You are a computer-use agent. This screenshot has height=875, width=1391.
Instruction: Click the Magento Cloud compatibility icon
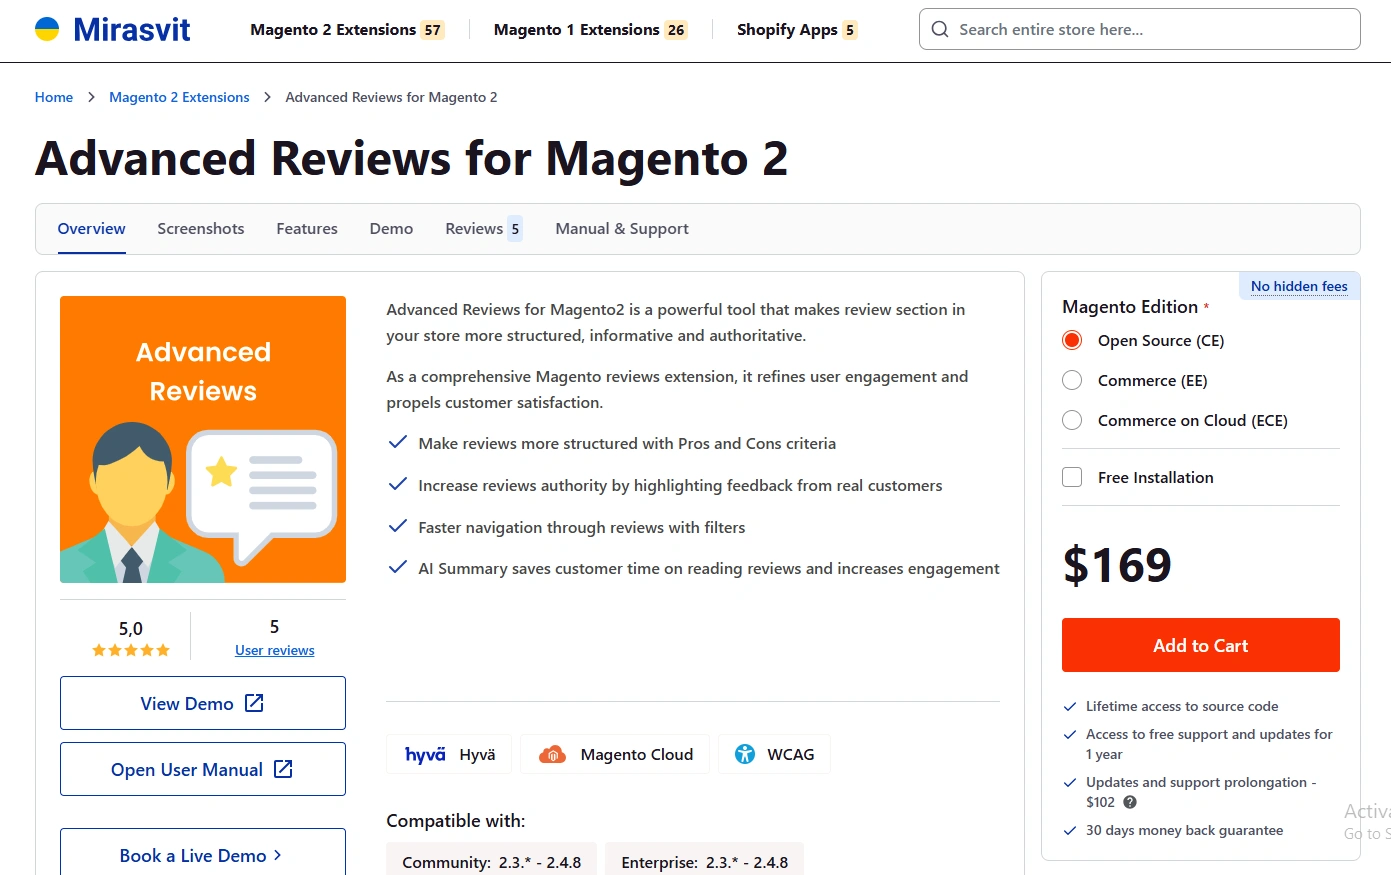click(553, 754)
